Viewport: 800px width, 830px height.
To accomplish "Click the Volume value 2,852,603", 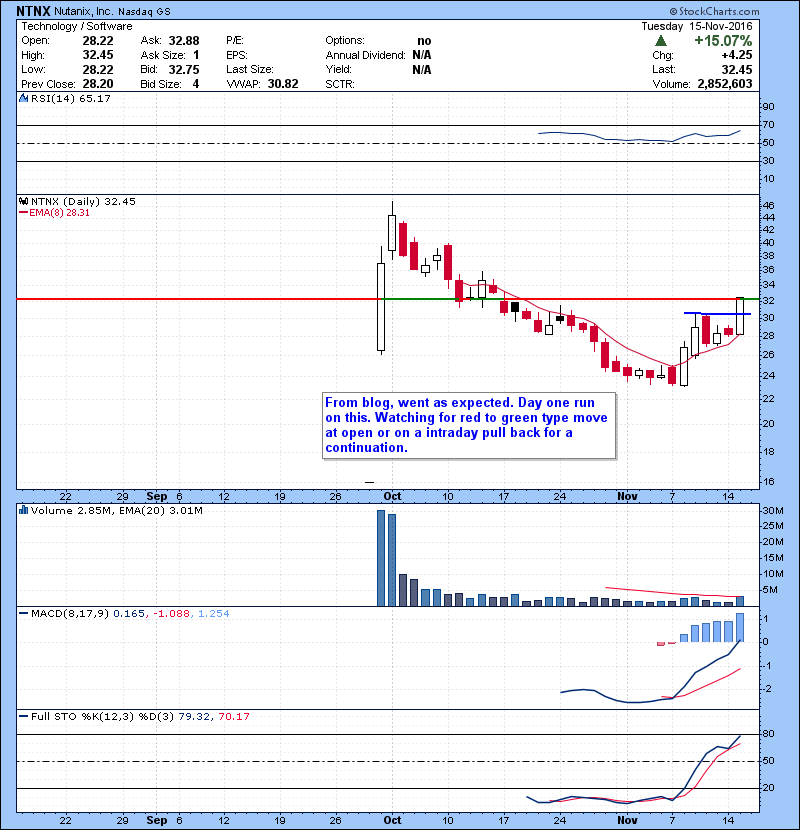I will pos(725,84).
